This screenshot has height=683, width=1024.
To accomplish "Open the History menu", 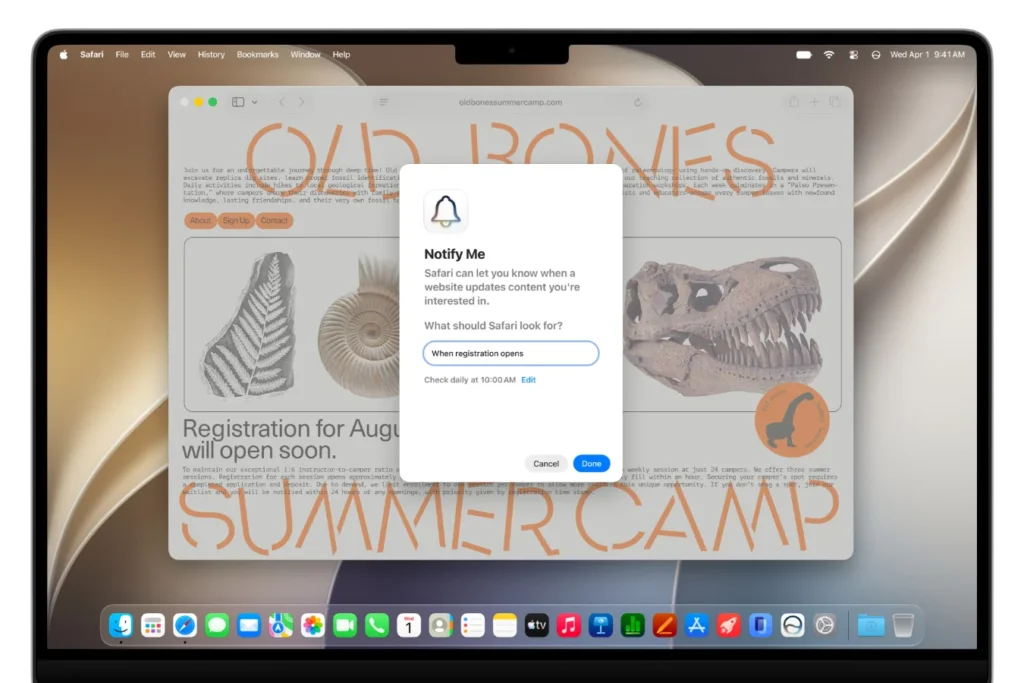I will click(x=211, y=55).
